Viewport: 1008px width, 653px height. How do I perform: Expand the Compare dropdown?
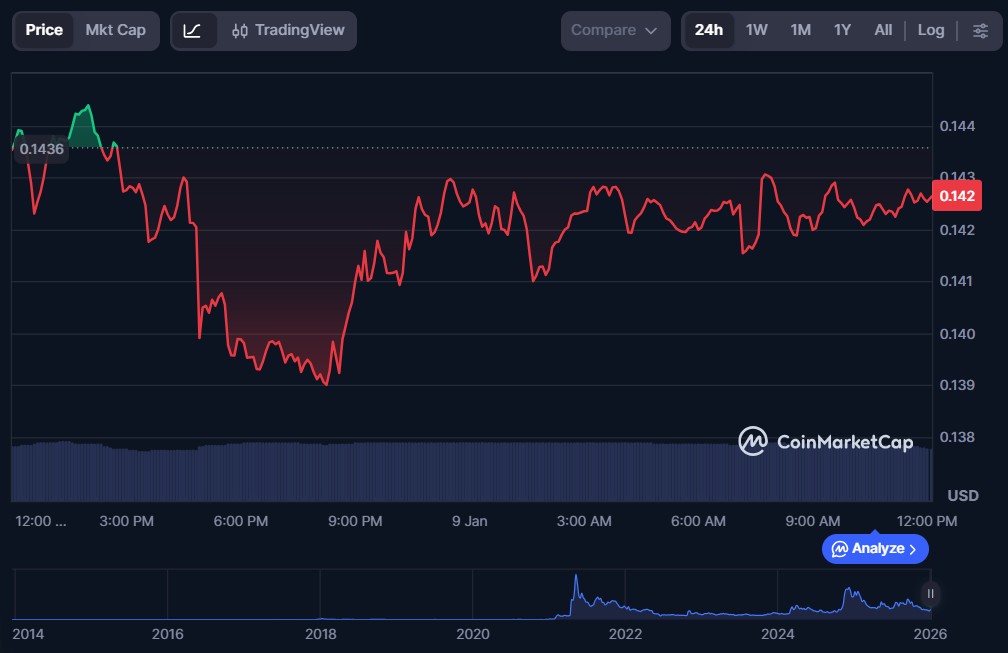tap(614, 30)
